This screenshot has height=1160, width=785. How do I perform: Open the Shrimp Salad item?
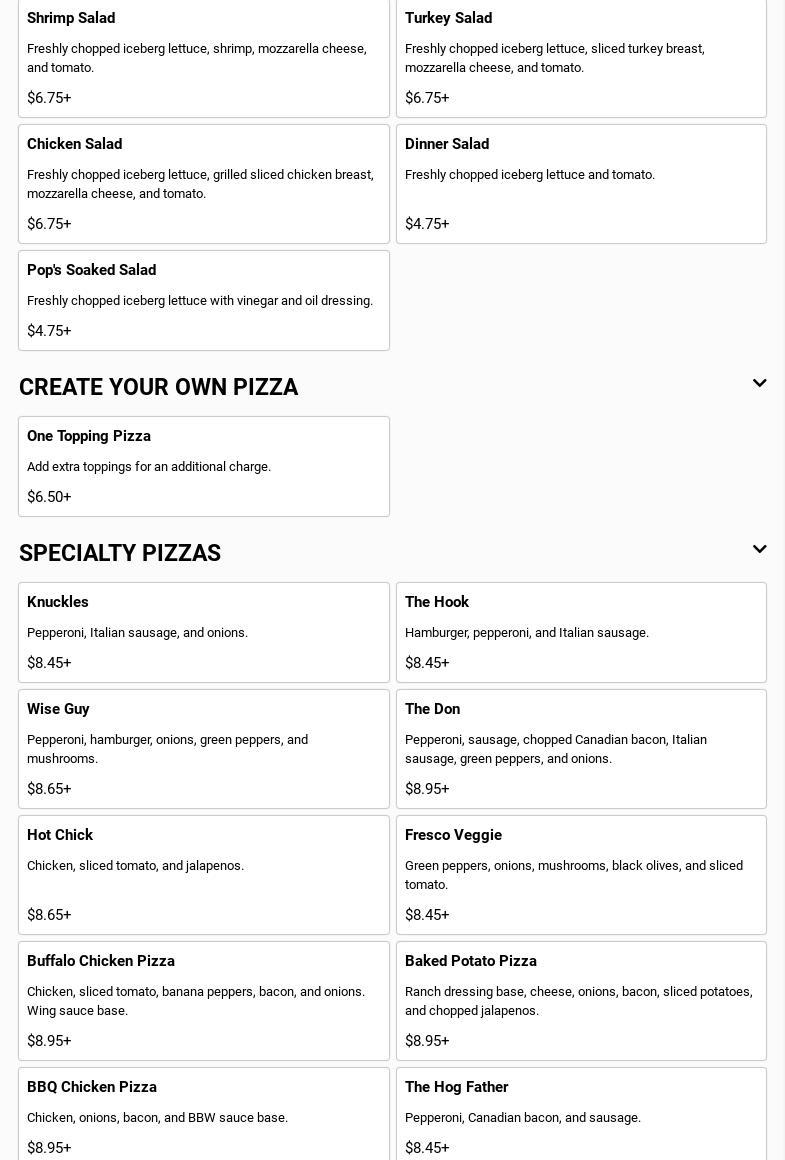point(203,58)
